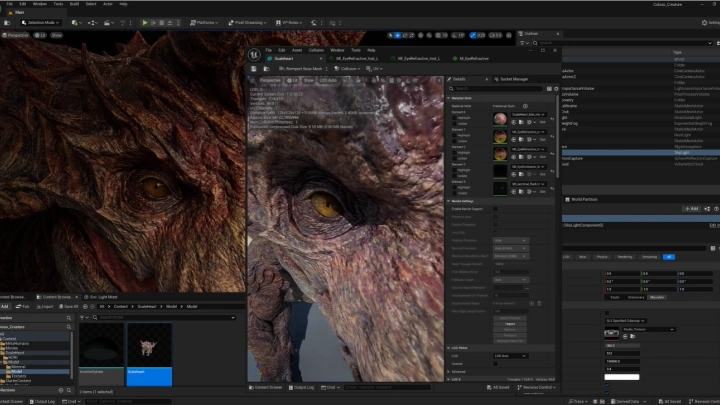Screen dimensions: 720x405
Task: Click the Save asset icon in mesh editor
Action: 253,69
